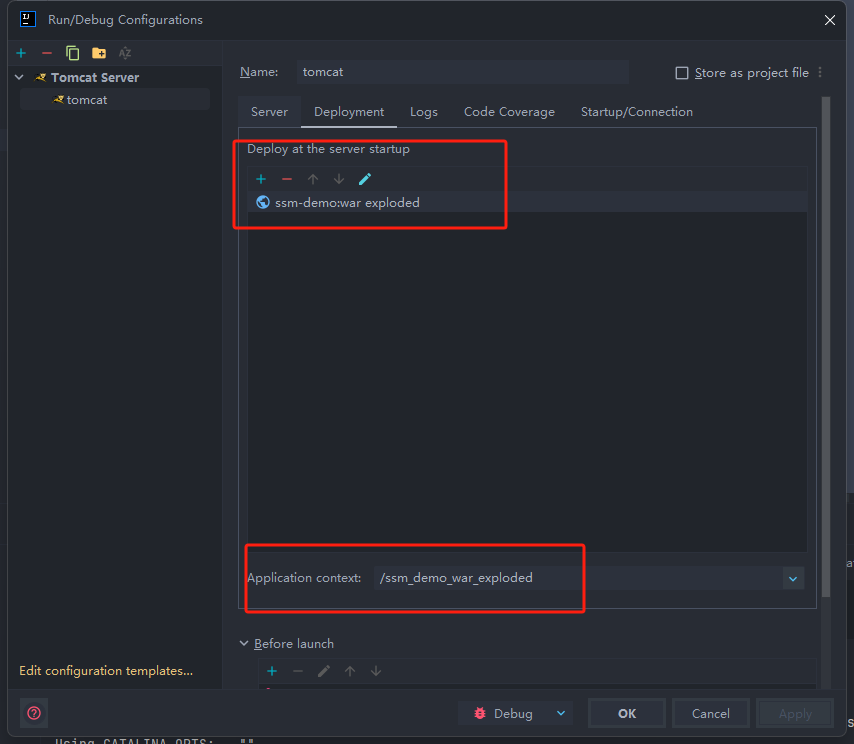This screenshot has height=744, width=854.
Task: Click the save to folder icon
Action: (x=99, y=53)
